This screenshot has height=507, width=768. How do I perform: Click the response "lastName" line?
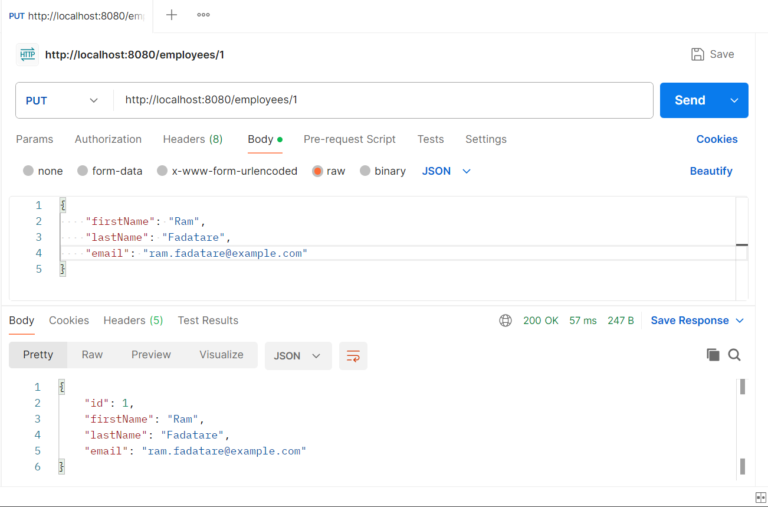[157, 435]
